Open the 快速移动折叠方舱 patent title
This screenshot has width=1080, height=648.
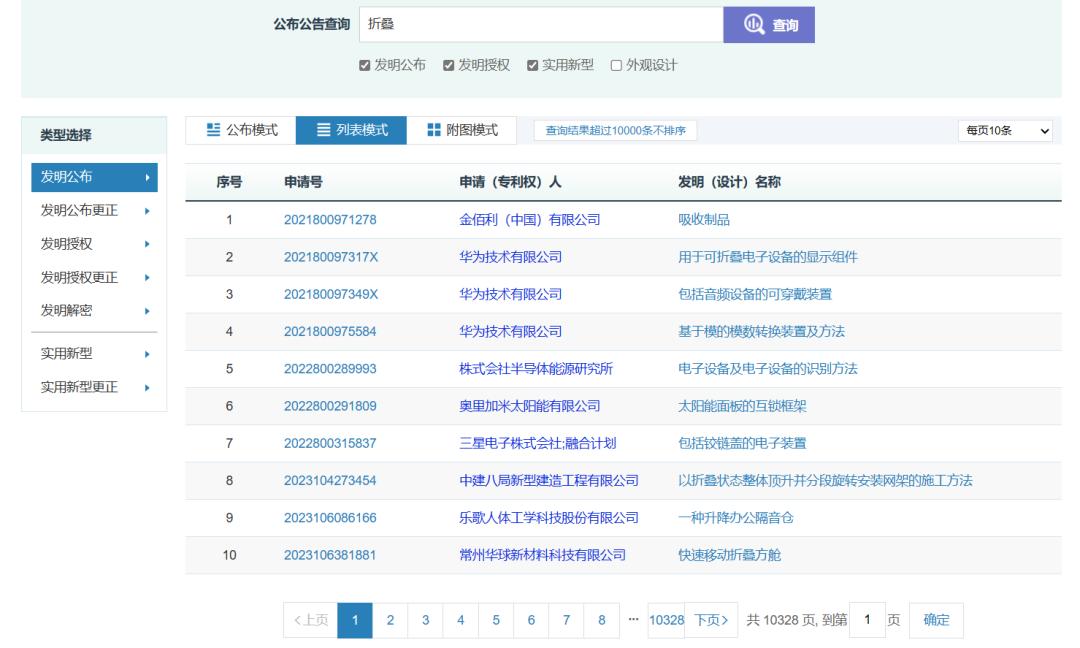(725, 555)
